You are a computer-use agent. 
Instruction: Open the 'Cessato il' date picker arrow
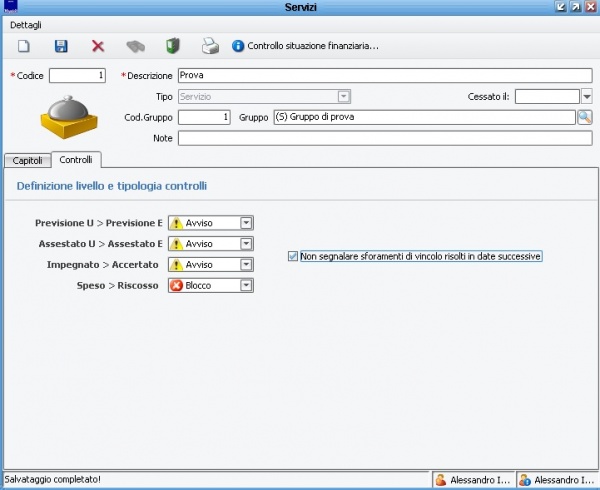(587, 97)
